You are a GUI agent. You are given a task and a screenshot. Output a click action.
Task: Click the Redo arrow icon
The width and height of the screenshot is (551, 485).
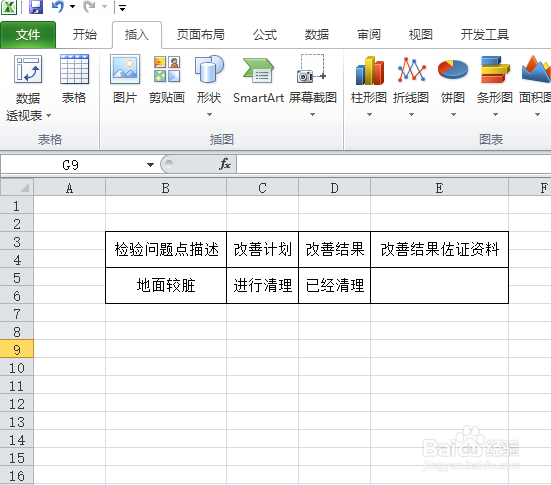pos(89,6)
